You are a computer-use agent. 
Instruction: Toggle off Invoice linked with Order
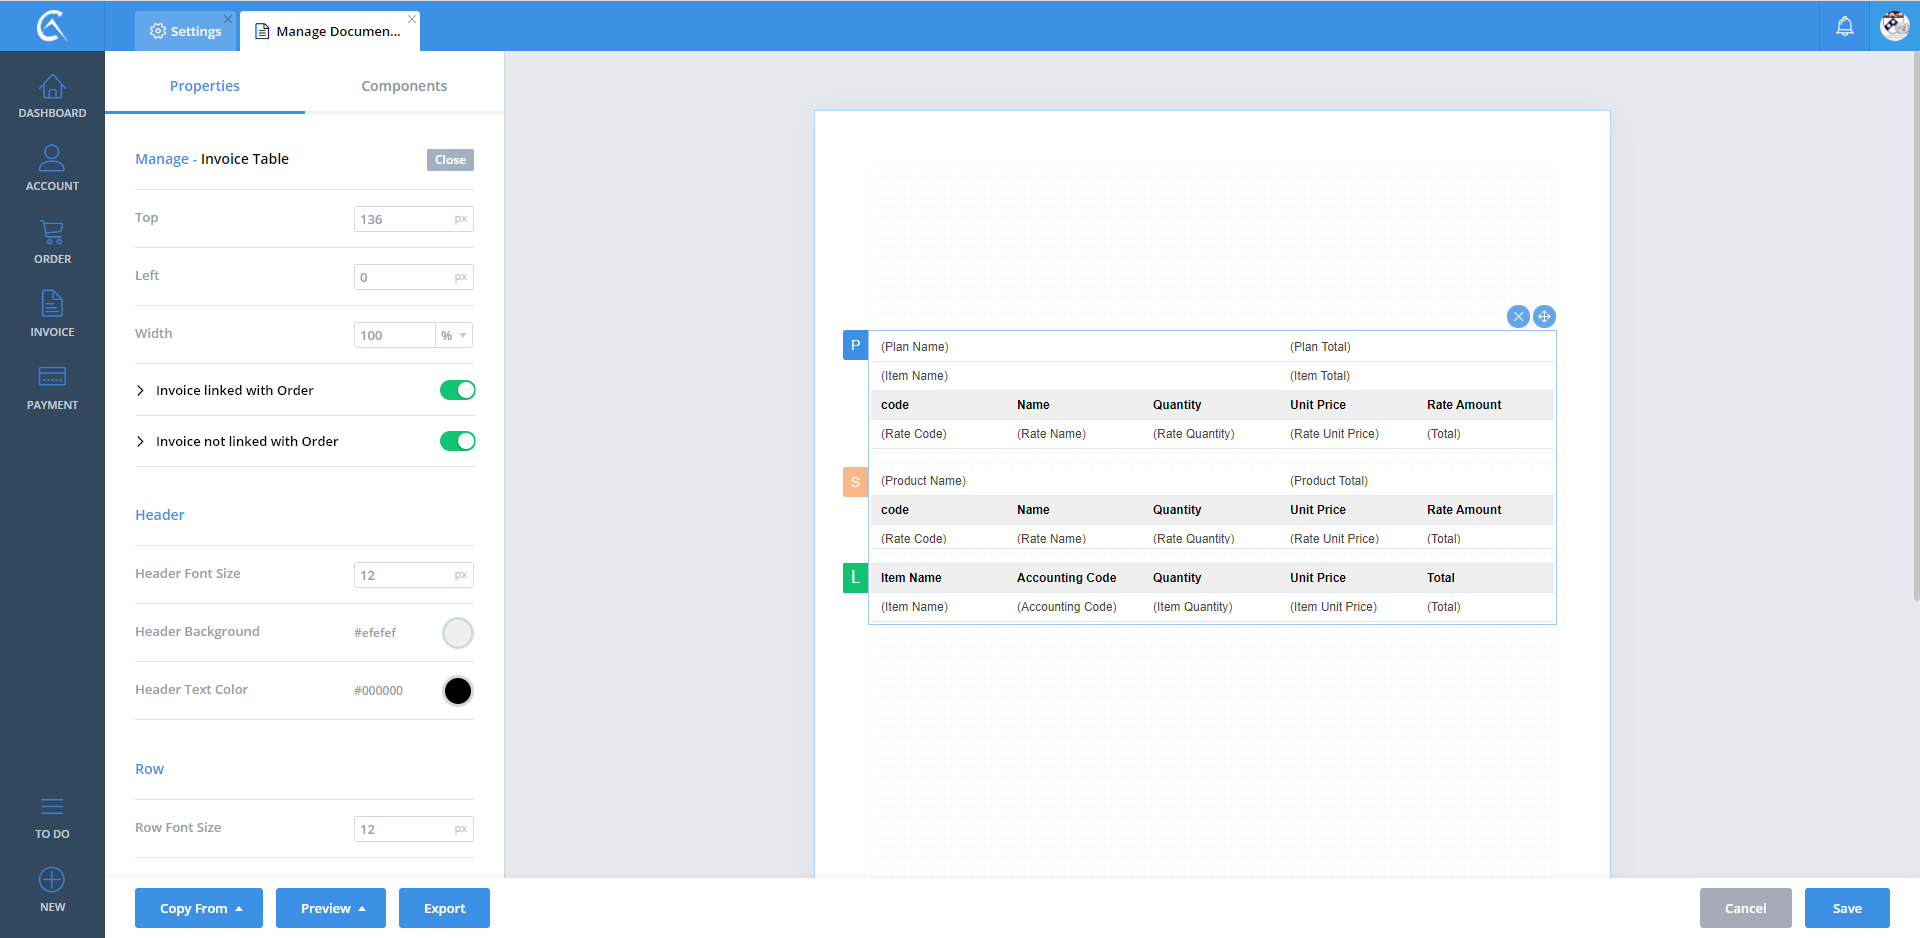[x=457, y=390]
